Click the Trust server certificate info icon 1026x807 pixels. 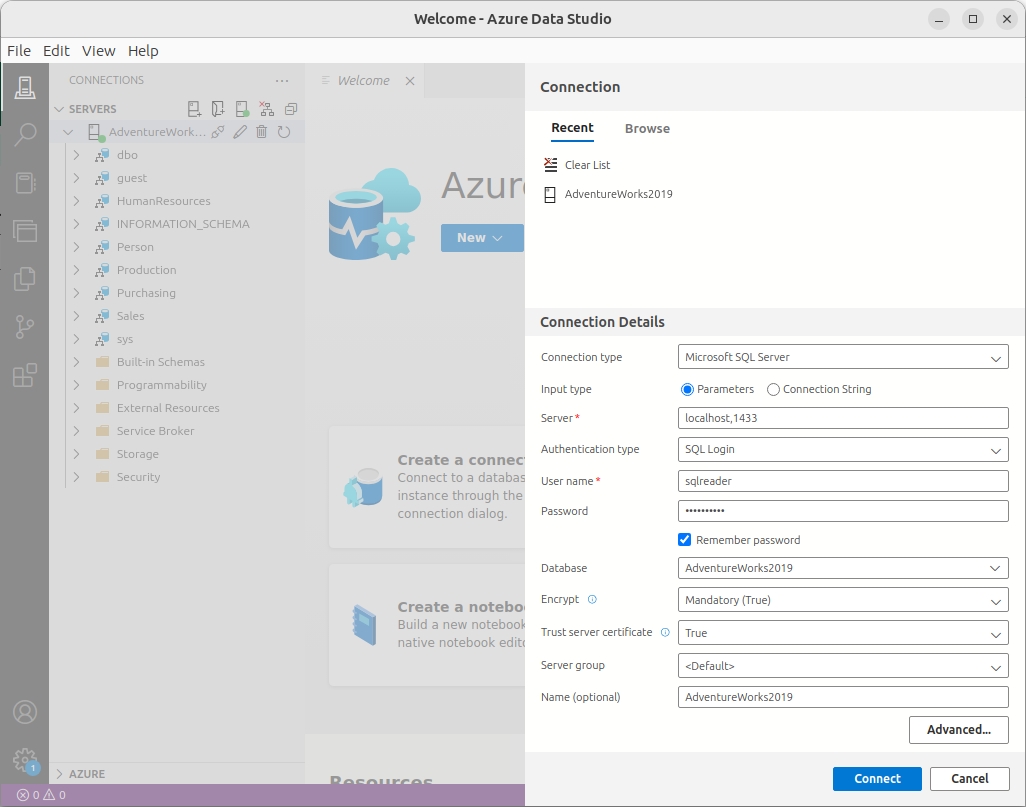665,632
